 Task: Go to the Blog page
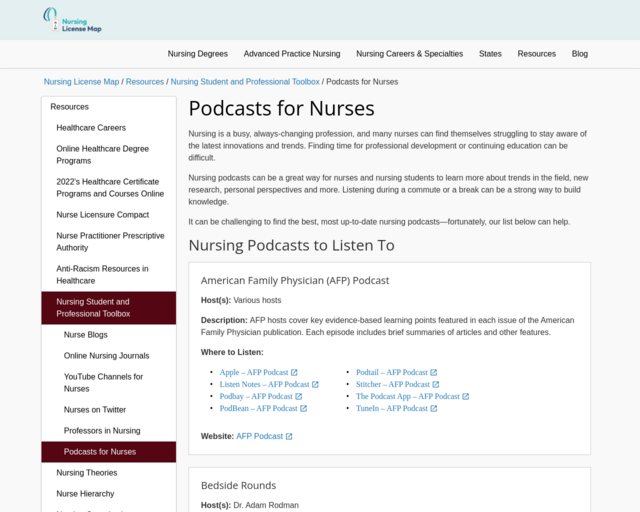point(580,54)
